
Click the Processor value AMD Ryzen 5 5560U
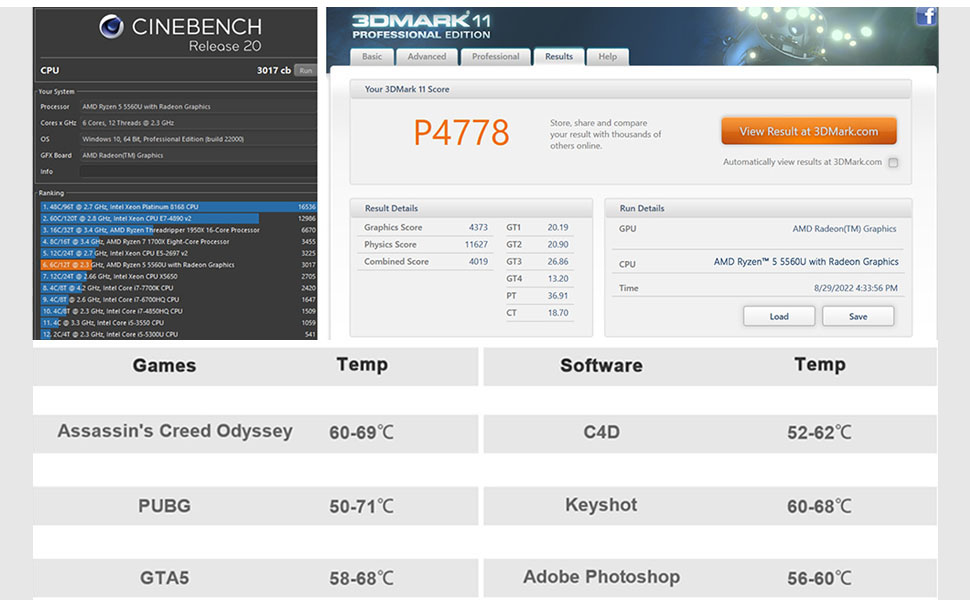coord(146,106)
